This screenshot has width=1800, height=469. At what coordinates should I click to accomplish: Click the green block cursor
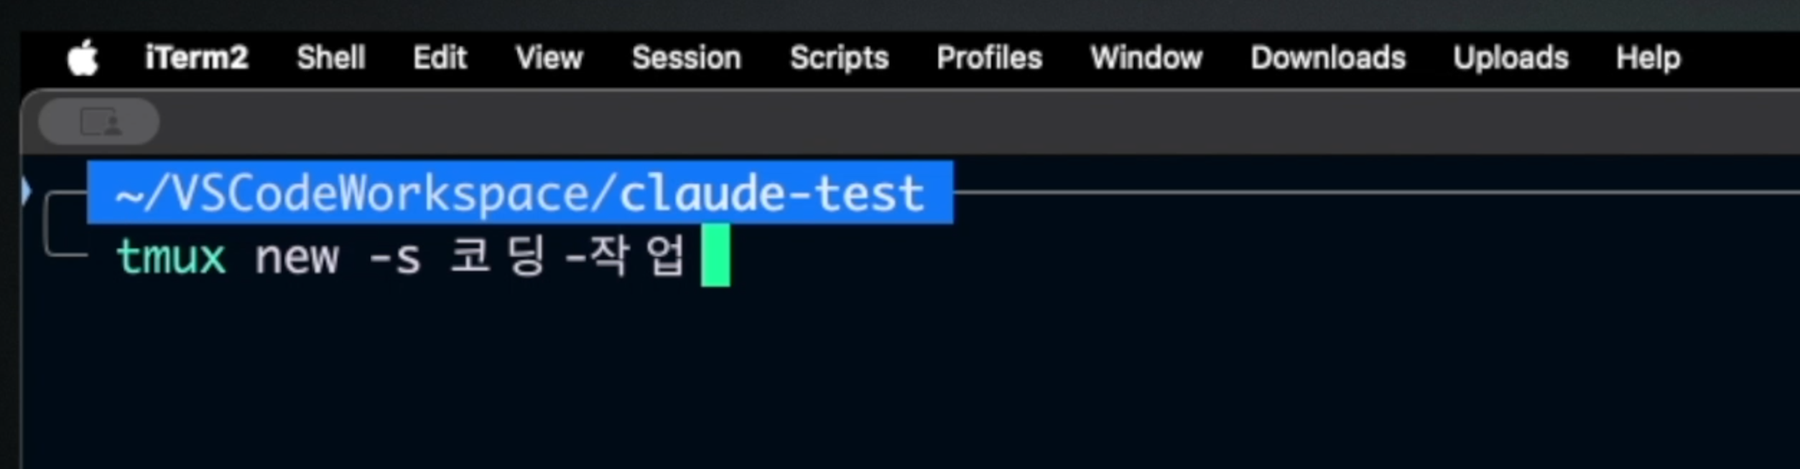click(716, 255)
